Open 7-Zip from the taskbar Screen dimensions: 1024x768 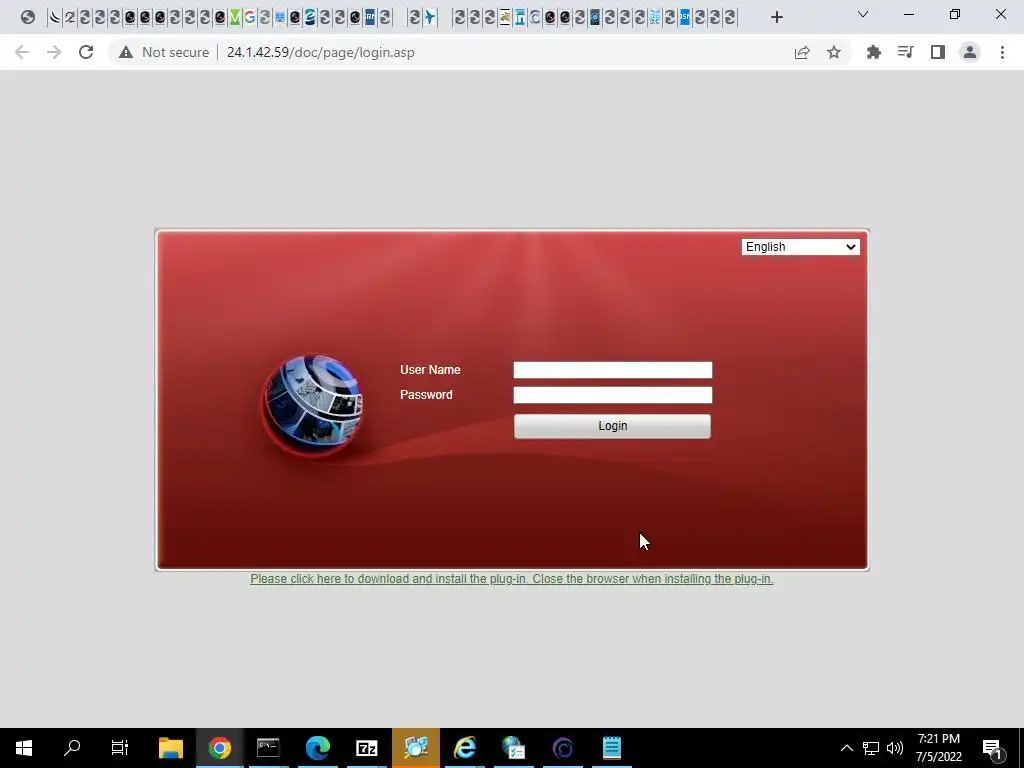point(366,748)
